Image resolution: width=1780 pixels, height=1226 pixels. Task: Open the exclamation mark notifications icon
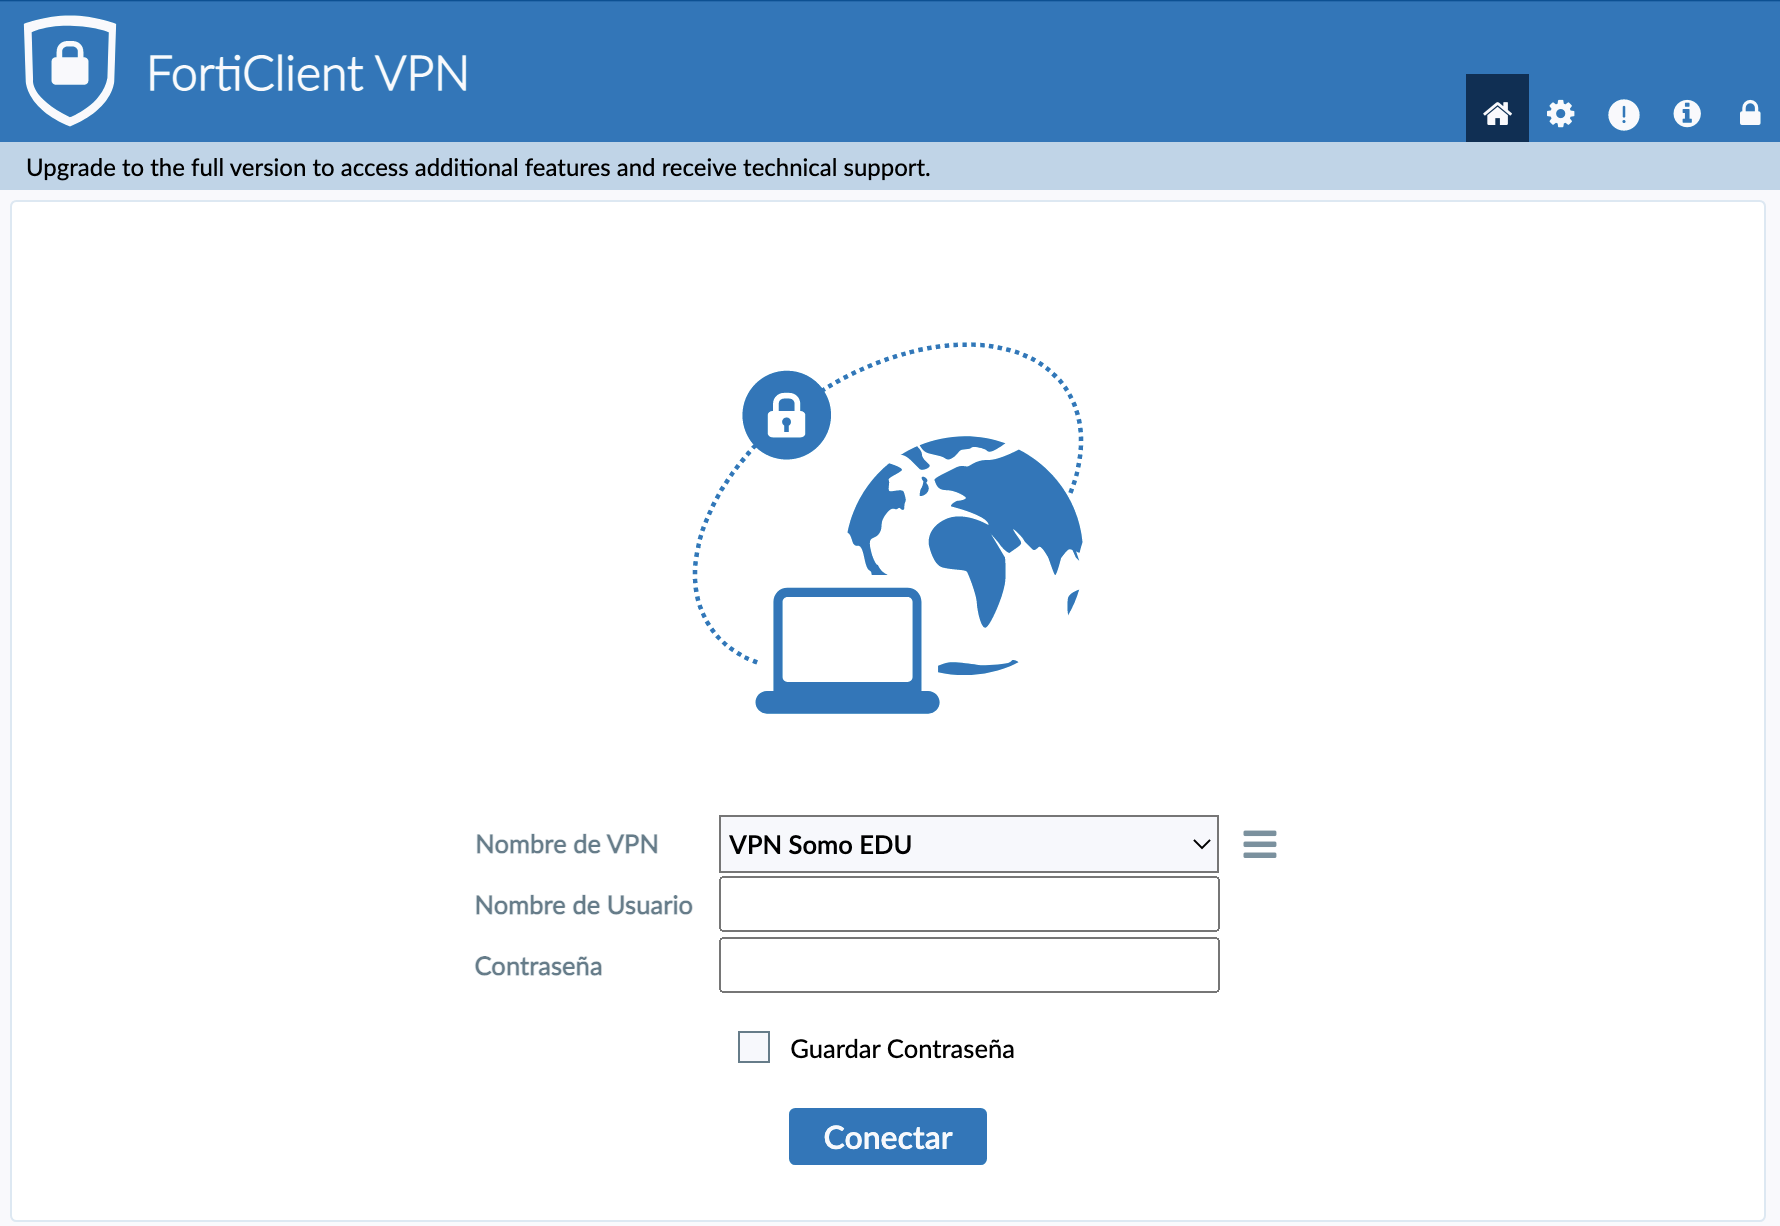tap(1623, 114)
